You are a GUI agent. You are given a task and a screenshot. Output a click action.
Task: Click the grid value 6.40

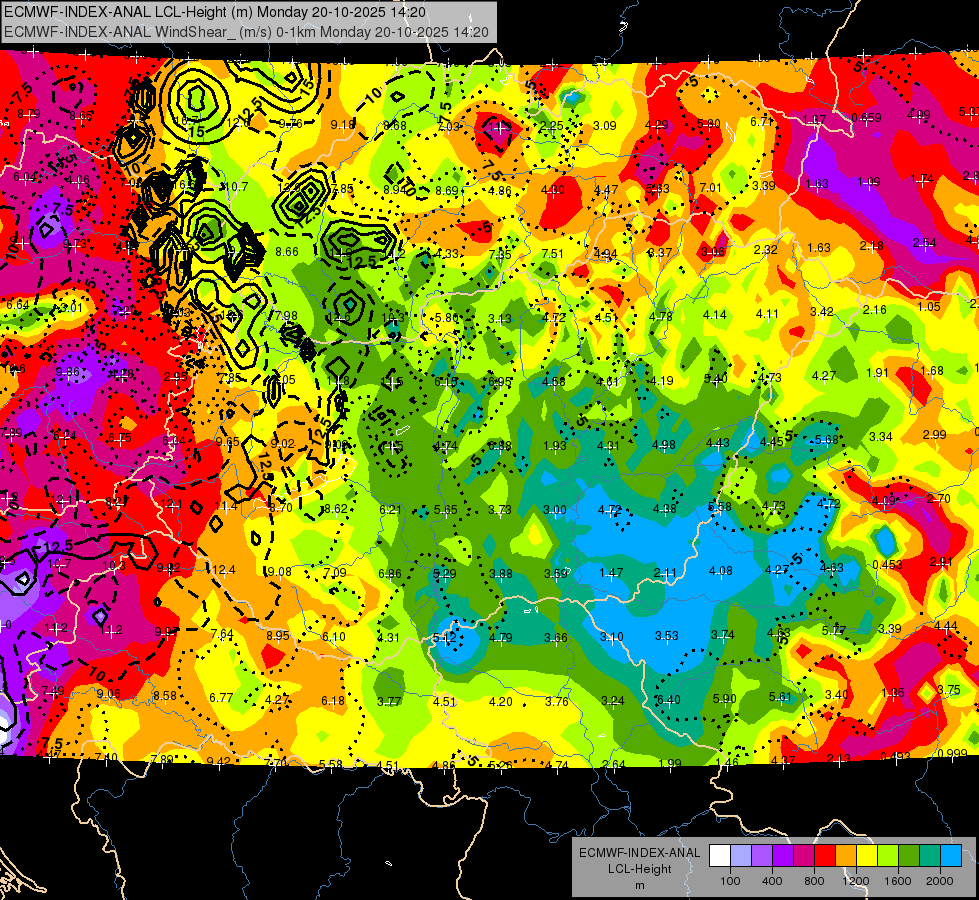coord(668,700)
